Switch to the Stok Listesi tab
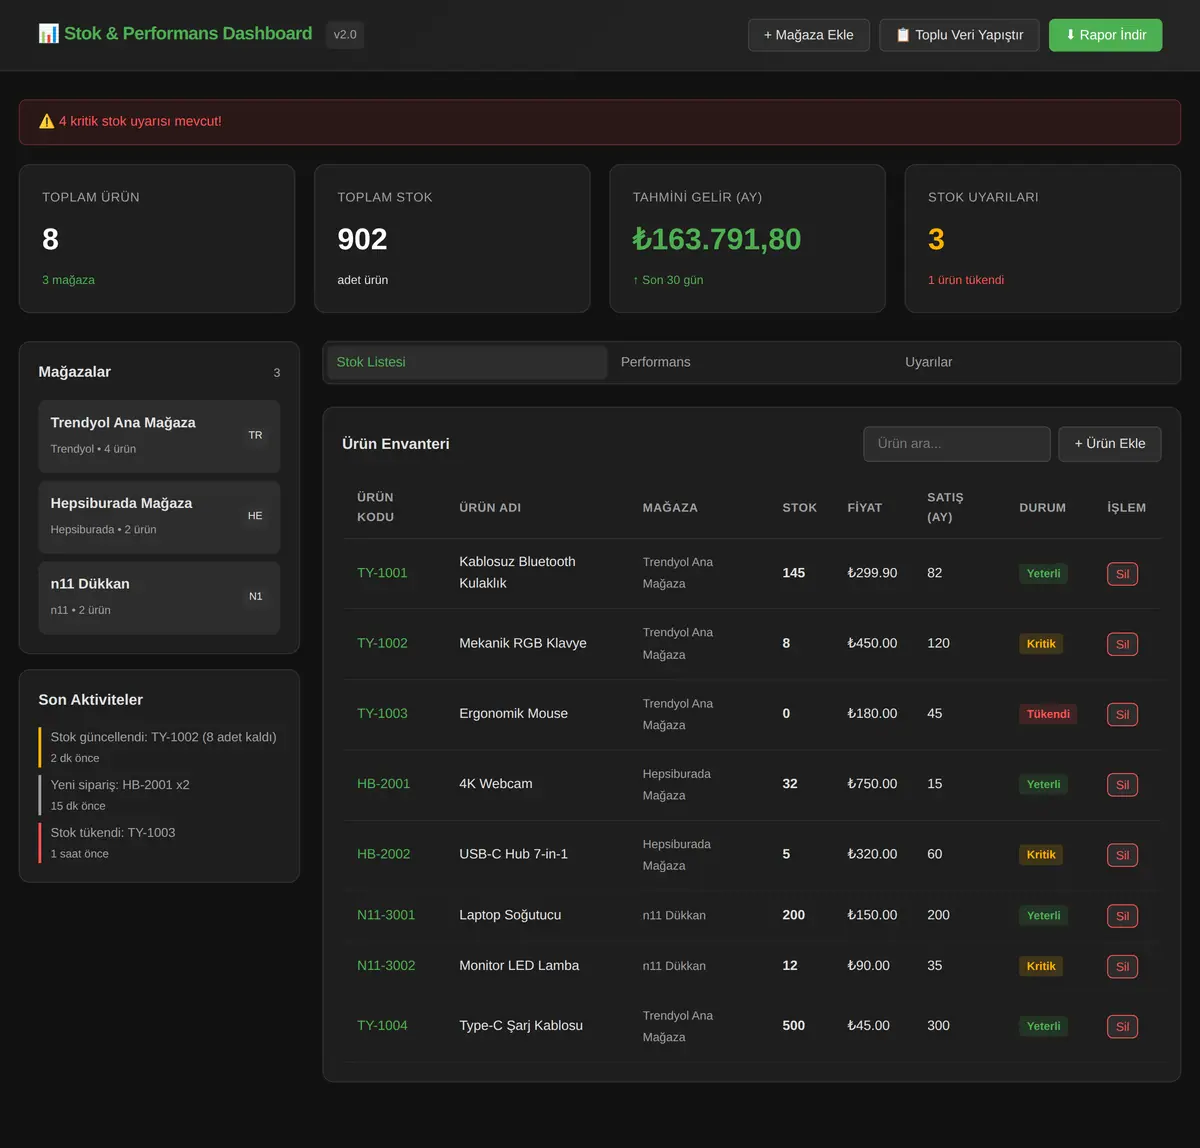 pos(467,362)
